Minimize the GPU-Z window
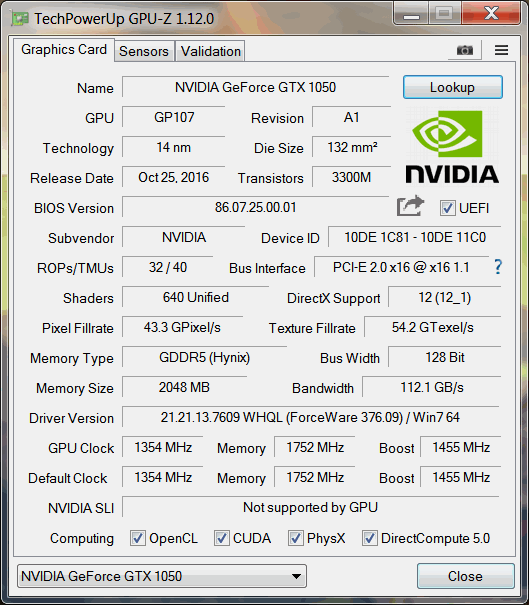 [411, 15]
